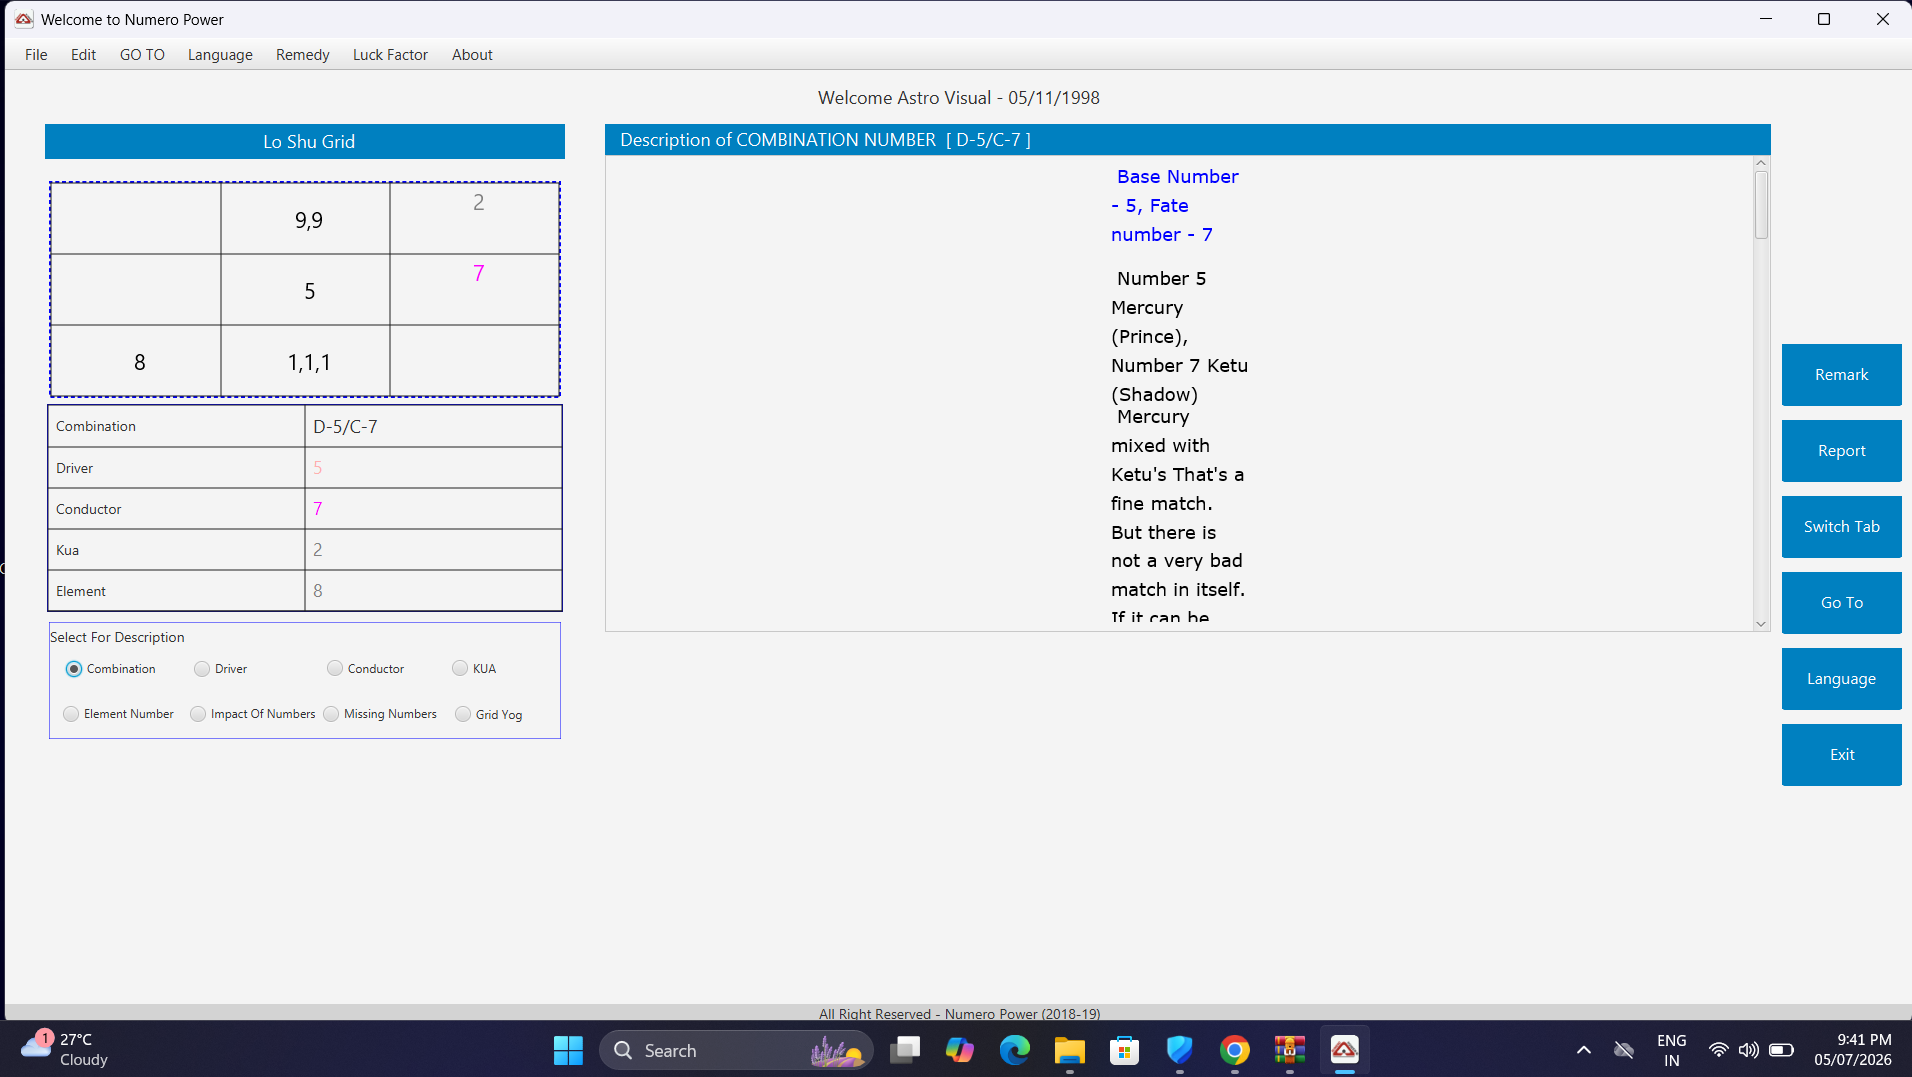Open Microsoft Store from the taskbar

[1125, 1050]
